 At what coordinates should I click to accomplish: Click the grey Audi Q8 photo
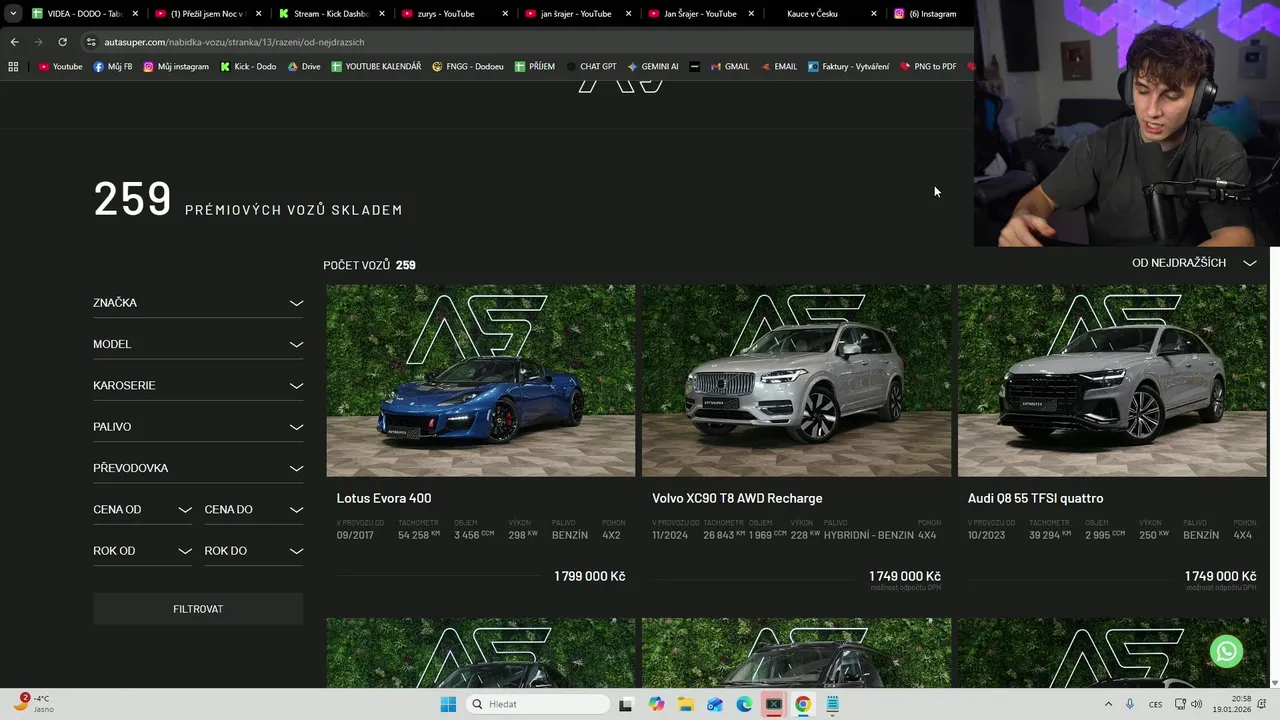[x=1112, y=381]
